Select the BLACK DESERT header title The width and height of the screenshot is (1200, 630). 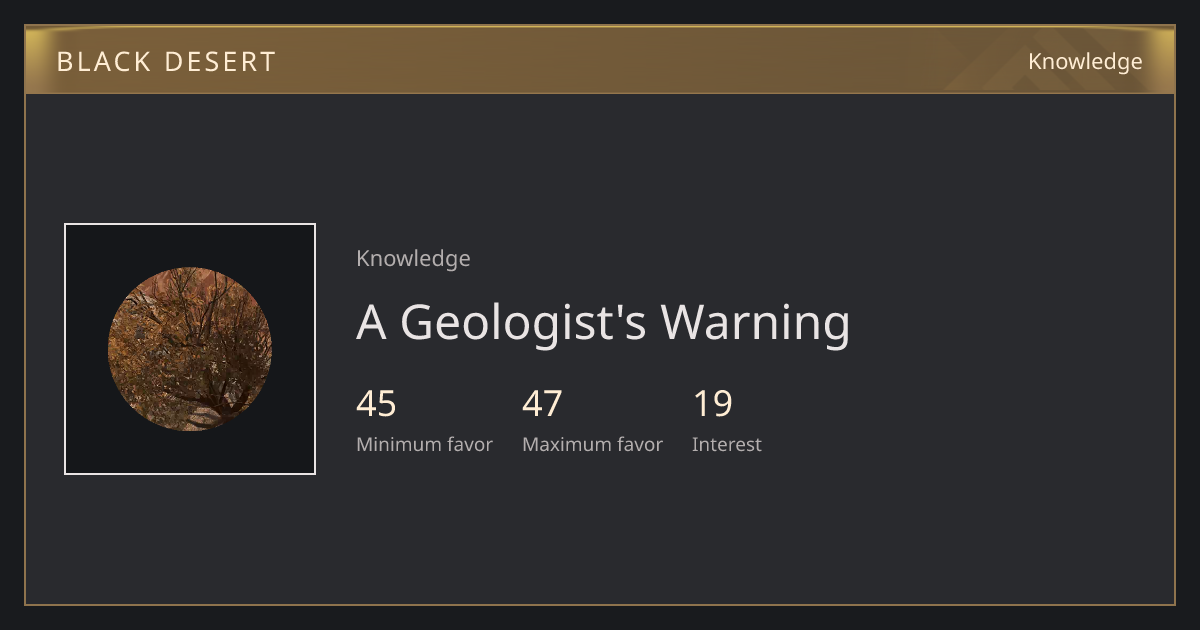[x=166, y=62]
